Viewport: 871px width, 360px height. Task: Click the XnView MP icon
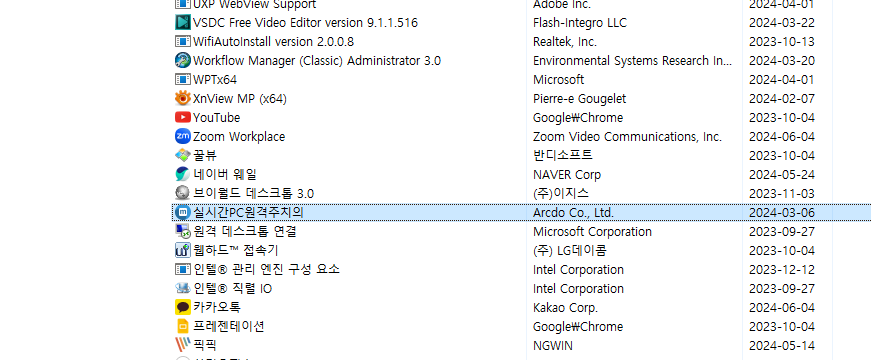(x=182, y=99)
